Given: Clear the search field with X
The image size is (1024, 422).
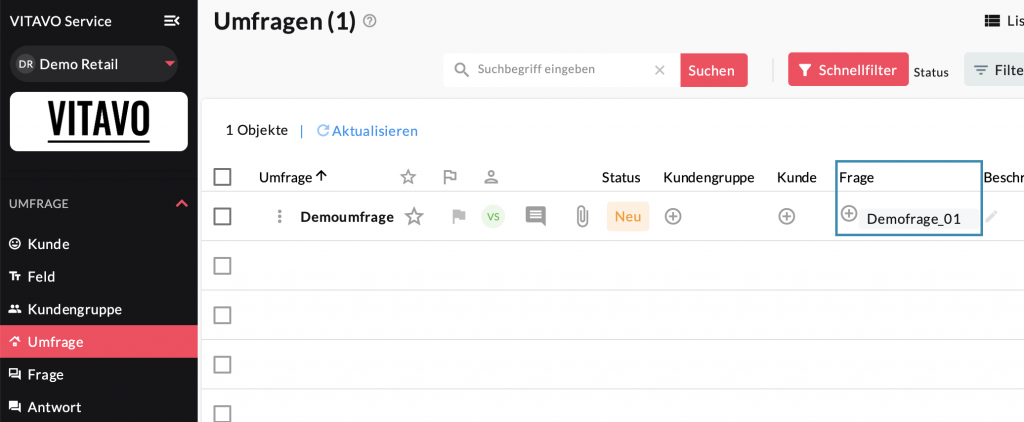Looking at the screenshot, I should [x=659, y=70].
